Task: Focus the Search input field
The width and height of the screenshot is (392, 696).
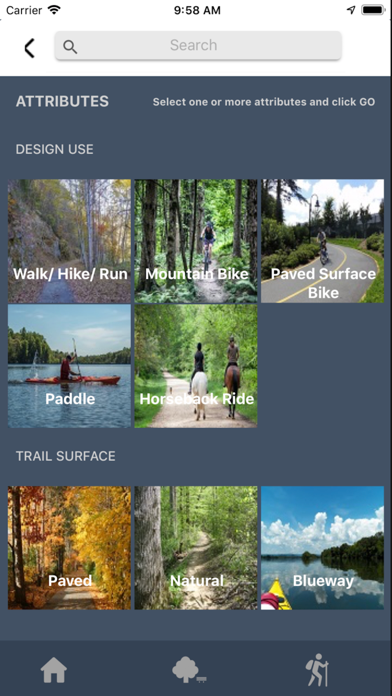Action: 198,45
